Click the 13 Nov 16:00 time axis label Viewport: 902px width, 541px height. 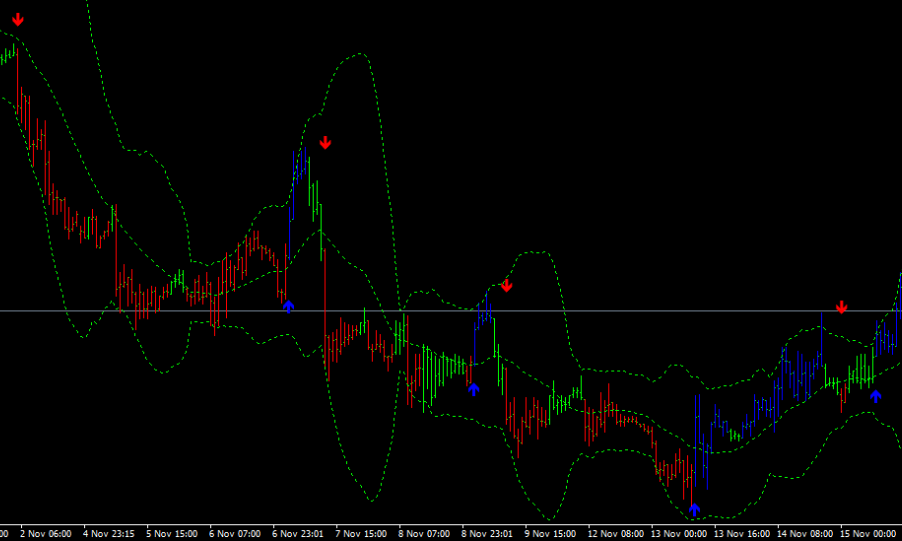pos(741,534)
